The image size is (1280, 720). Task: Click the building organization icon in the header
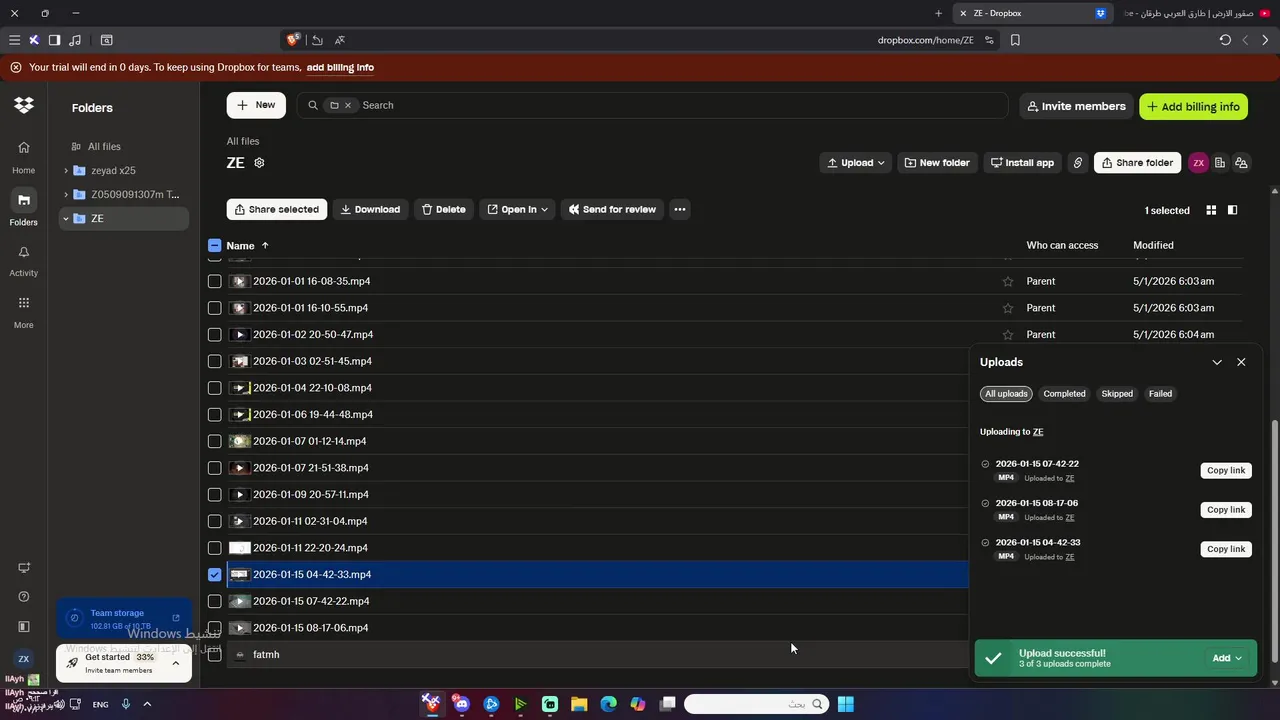click(1220, 163)
